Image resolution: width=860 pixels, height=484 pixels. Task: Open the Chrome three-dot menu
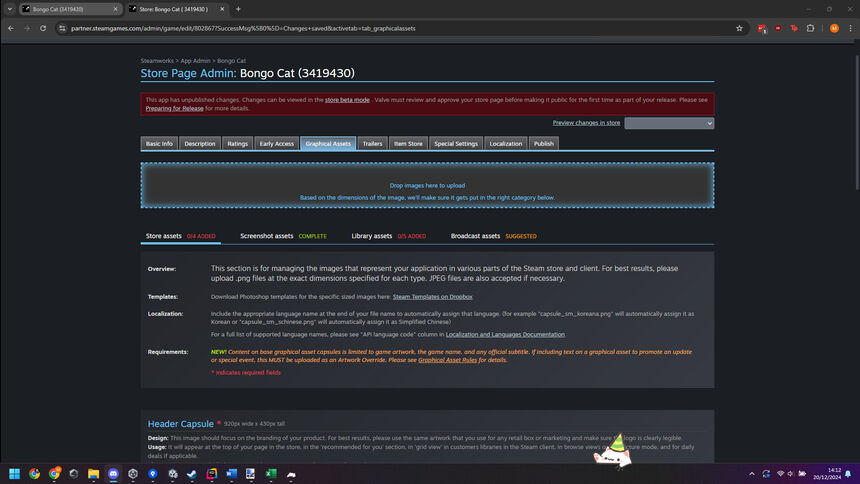click(848, 28)
